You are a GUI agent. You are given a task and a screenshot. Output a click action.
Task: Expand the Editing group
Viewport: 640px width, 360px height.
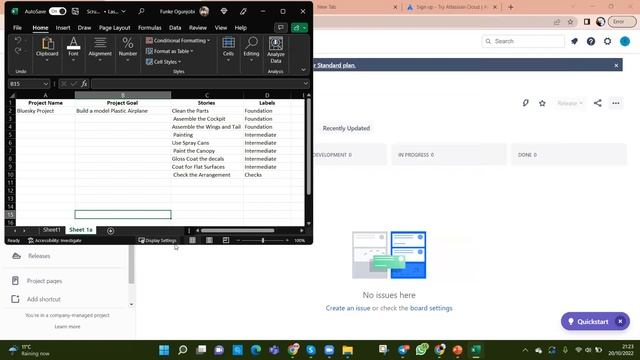pos(251,49)
